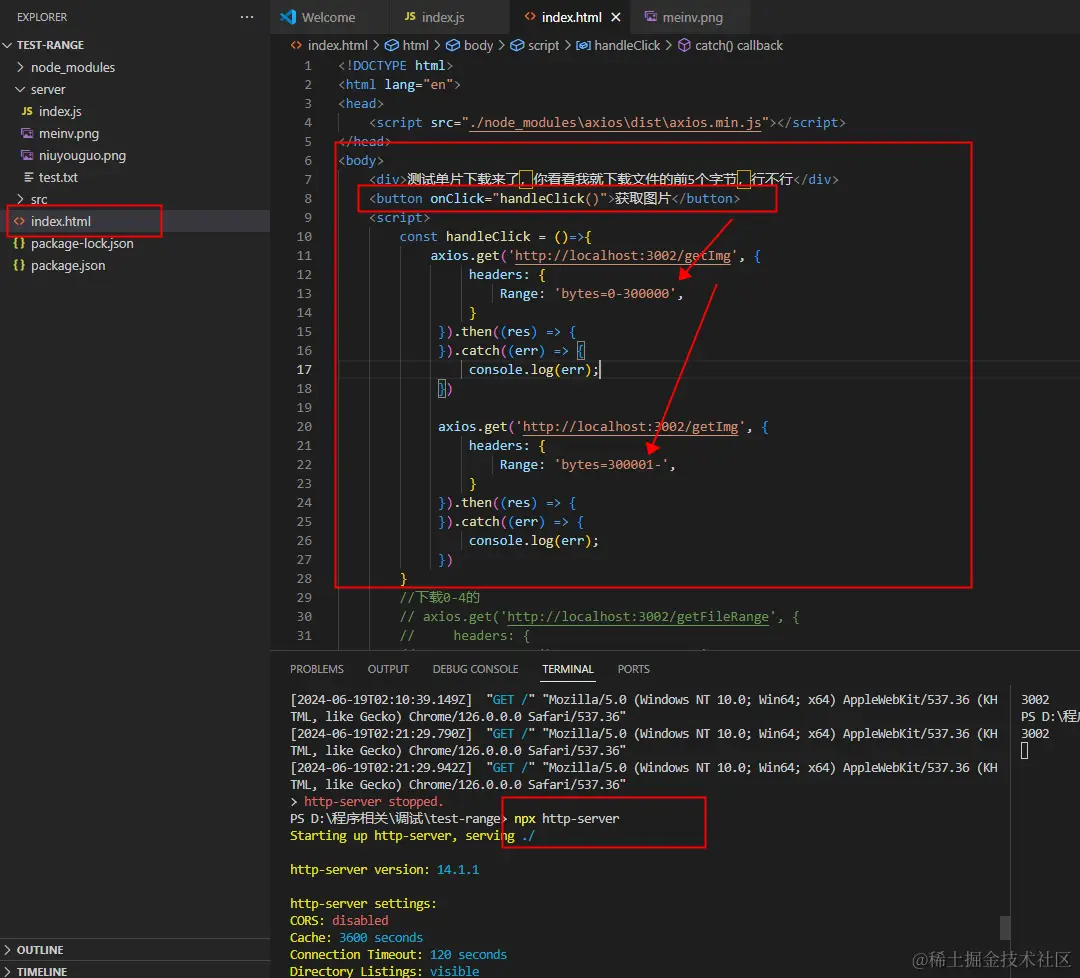The height and width of the screenshot is (978, 1080).
Task: Click line number 17 in the gutter
Action: (304, 370)
